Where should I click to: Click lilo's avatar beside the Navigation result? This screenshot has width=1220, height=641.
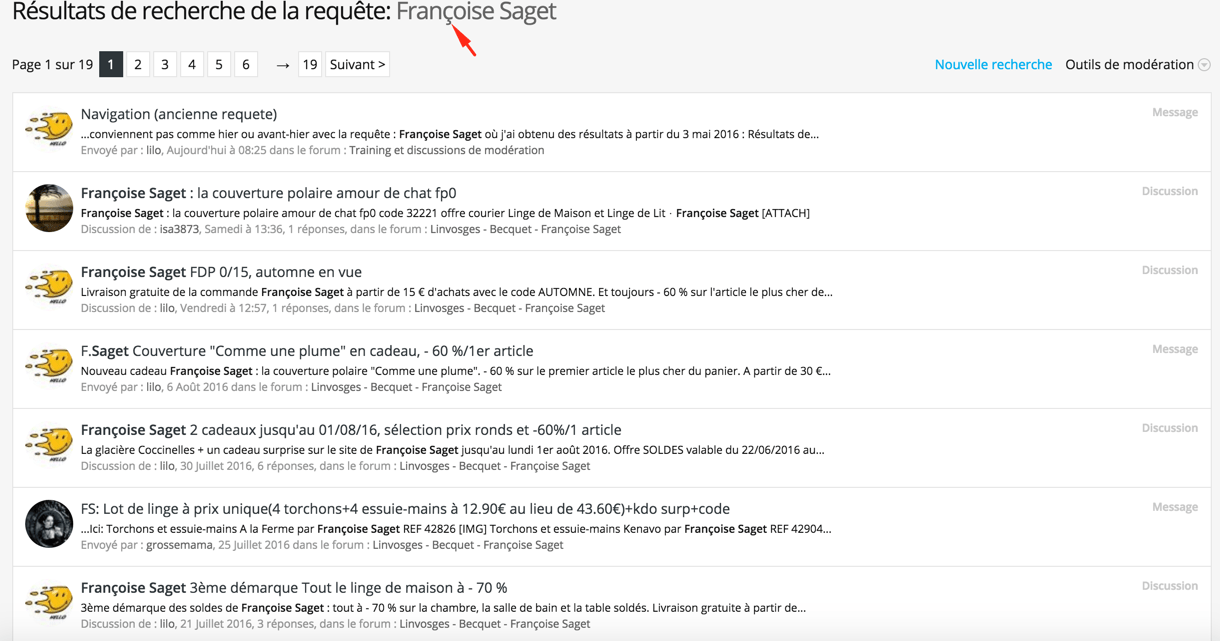pyautogui.click(x=49, y=129)
